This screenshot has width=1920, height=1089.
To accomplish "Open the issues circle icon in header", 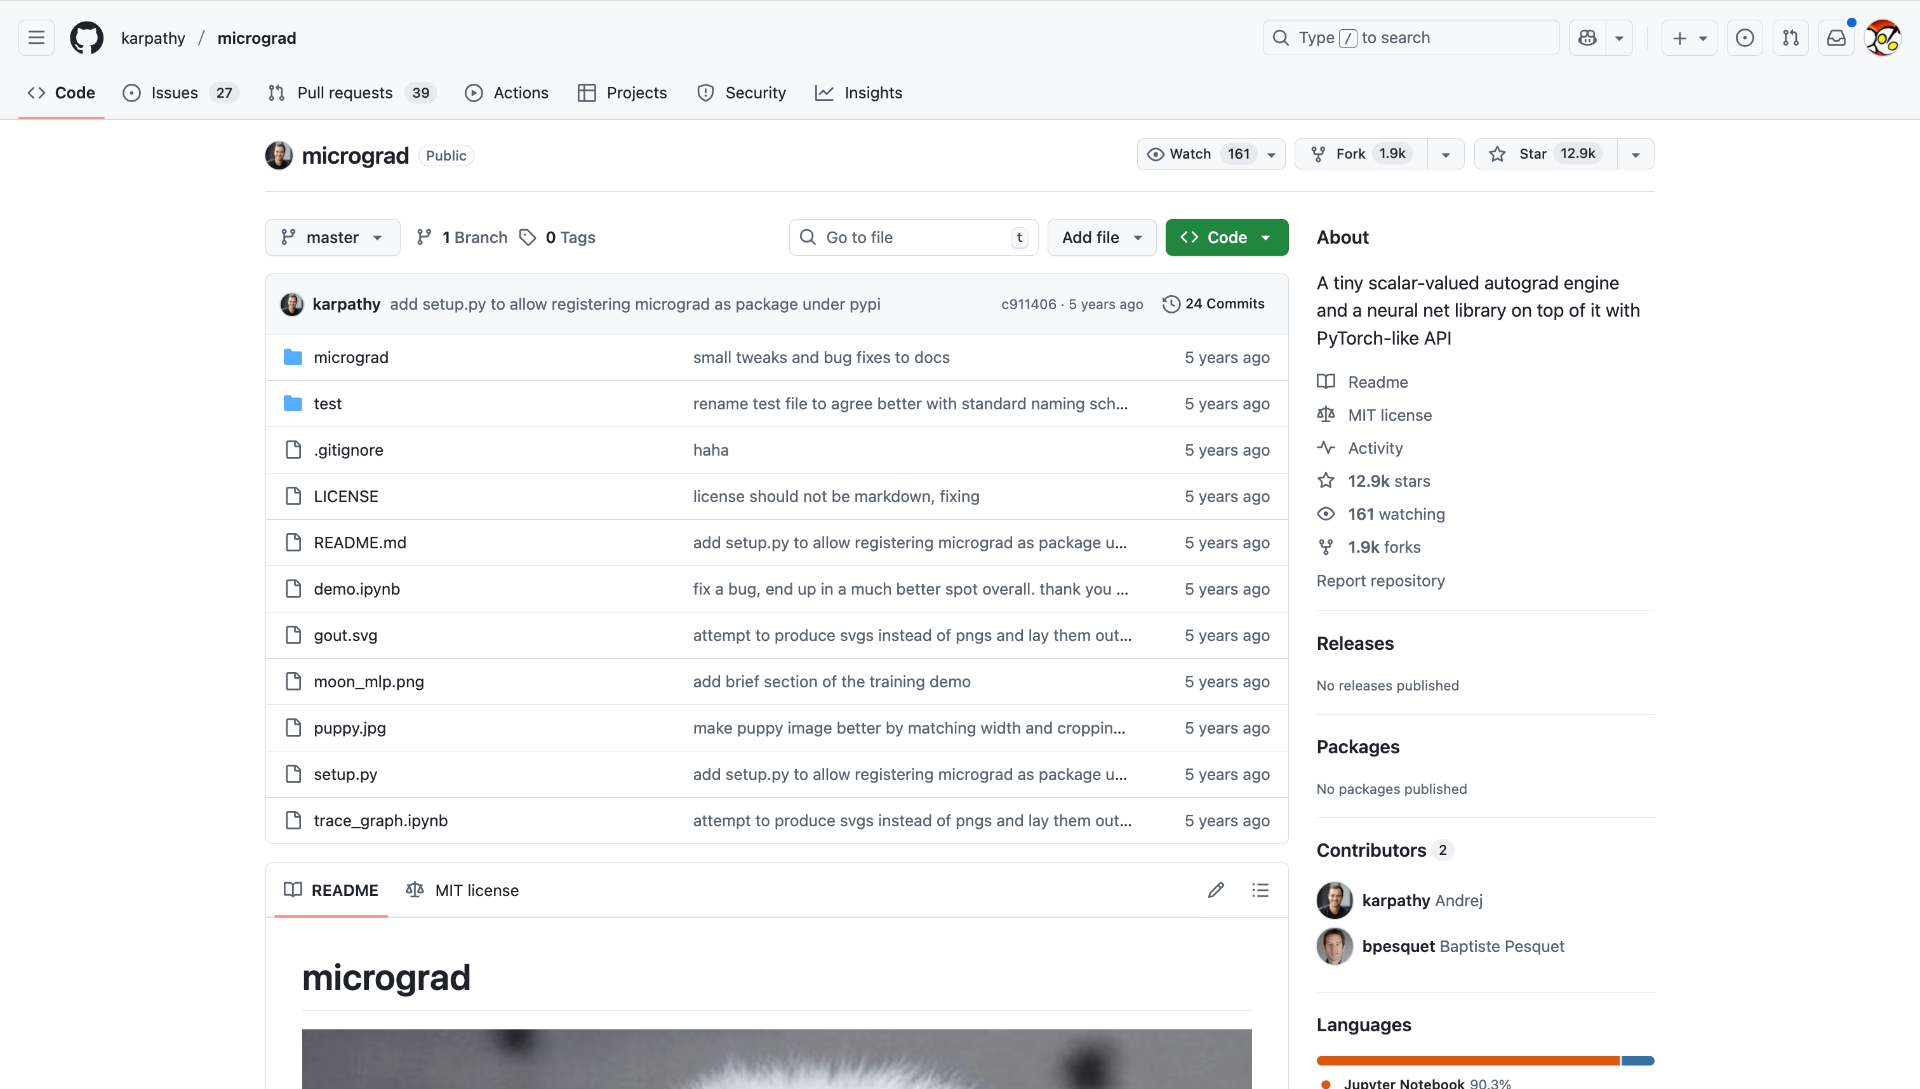I will 1744,38.
